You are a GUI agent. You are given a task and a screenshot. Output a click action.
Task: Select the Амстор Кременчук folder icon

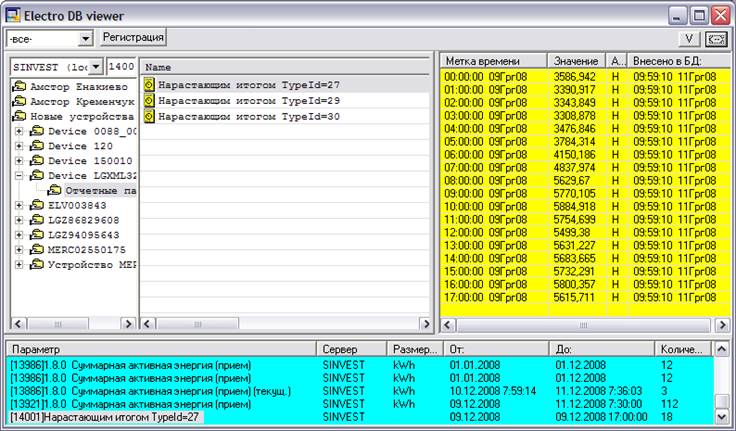pos(19,102)
